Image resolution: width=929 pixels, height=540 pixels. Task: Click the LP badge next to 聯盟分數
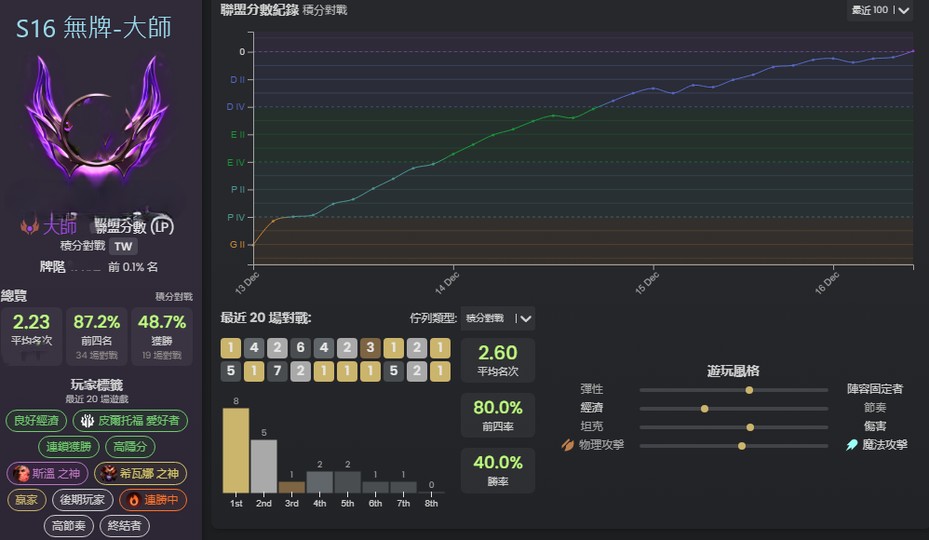(x=162, y=226)
